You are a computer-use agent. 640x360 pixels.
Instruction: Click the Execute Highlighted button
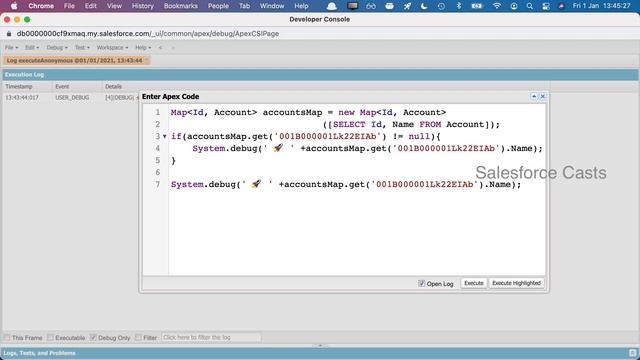(x=516, y=283)
